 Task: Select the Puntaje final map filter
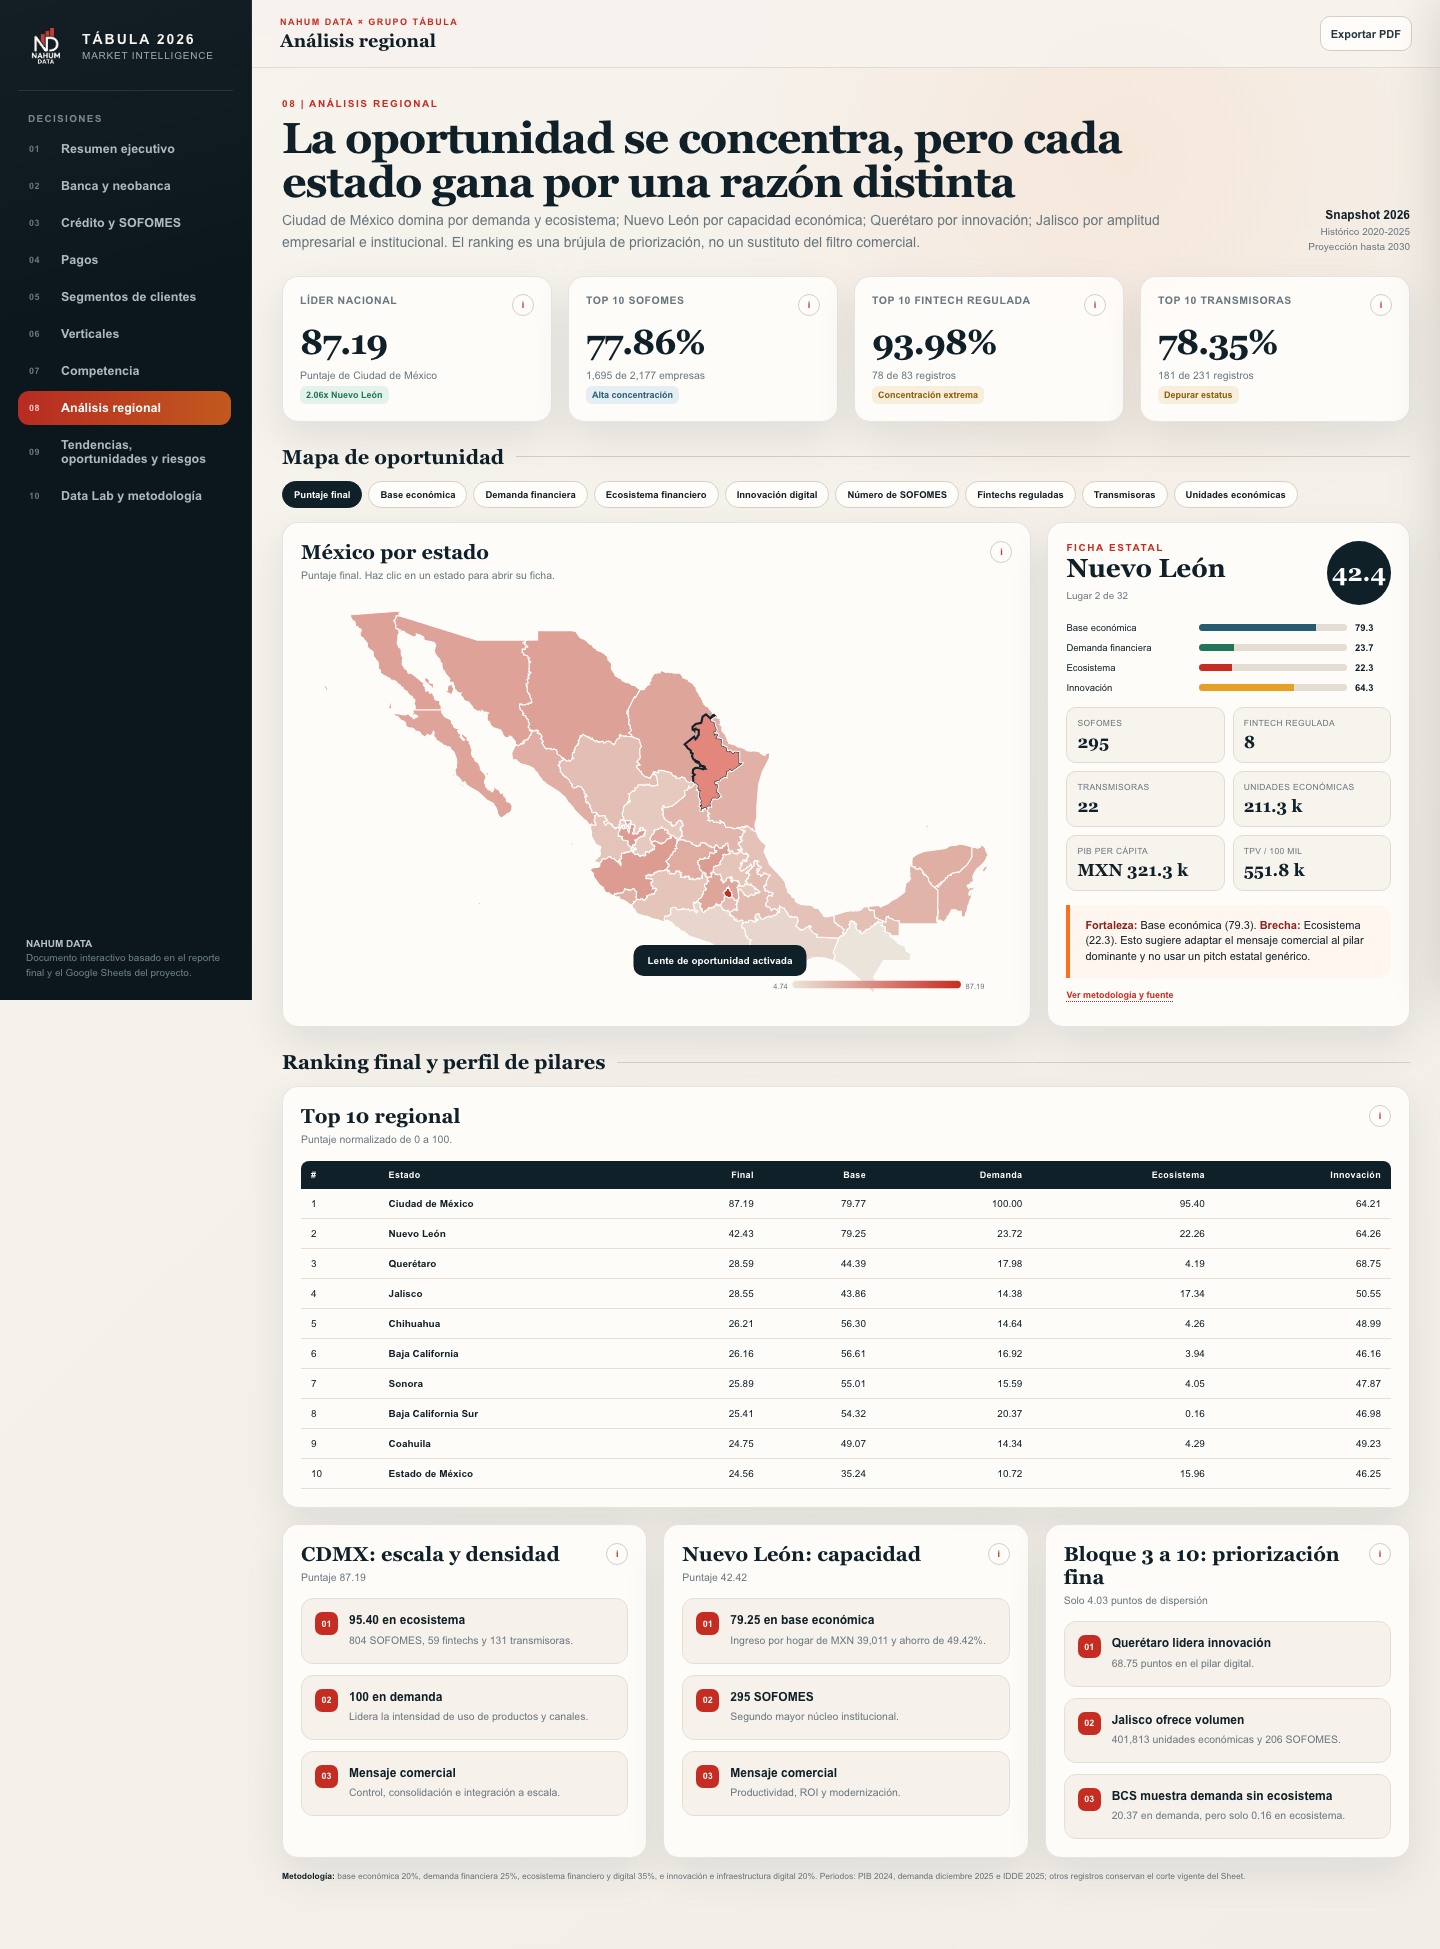322,495
